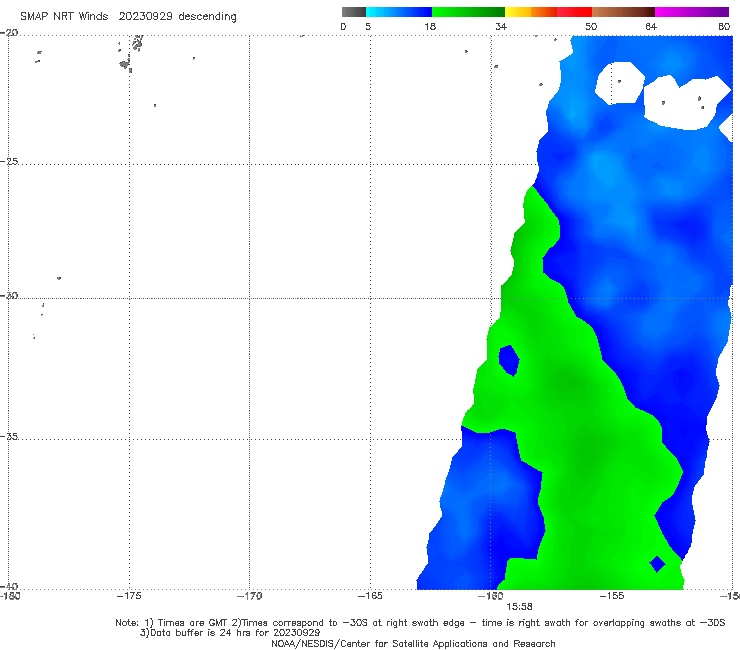Click the latitude label '-35' on the left axis
The image size is (740, 650).
coord(9,436)
